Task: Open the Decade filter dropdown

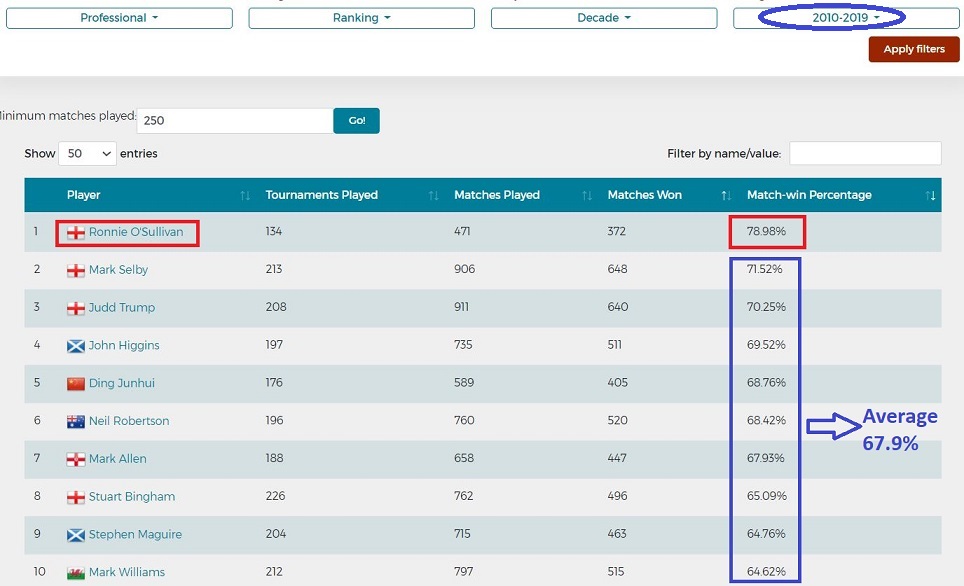Action: click(604, 18)
